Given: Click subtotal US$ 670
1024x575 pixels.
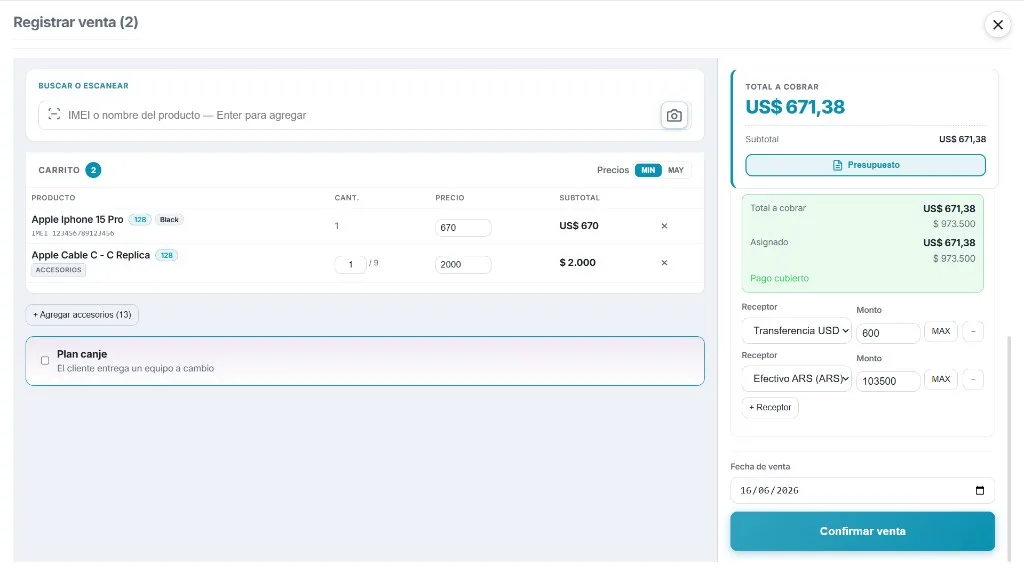Looking at the screenshot, I should coord(579,226).
